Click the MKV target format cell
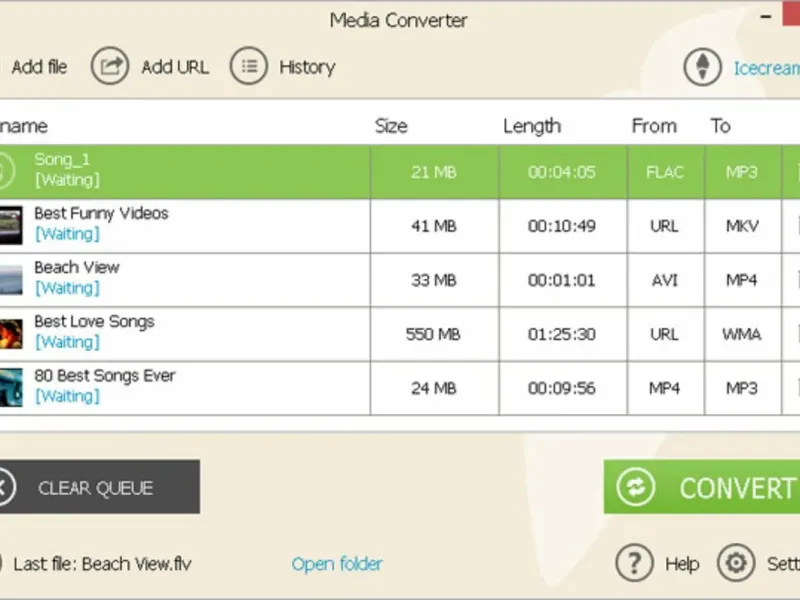Screen dimensions: 800x600 (742, 226)
